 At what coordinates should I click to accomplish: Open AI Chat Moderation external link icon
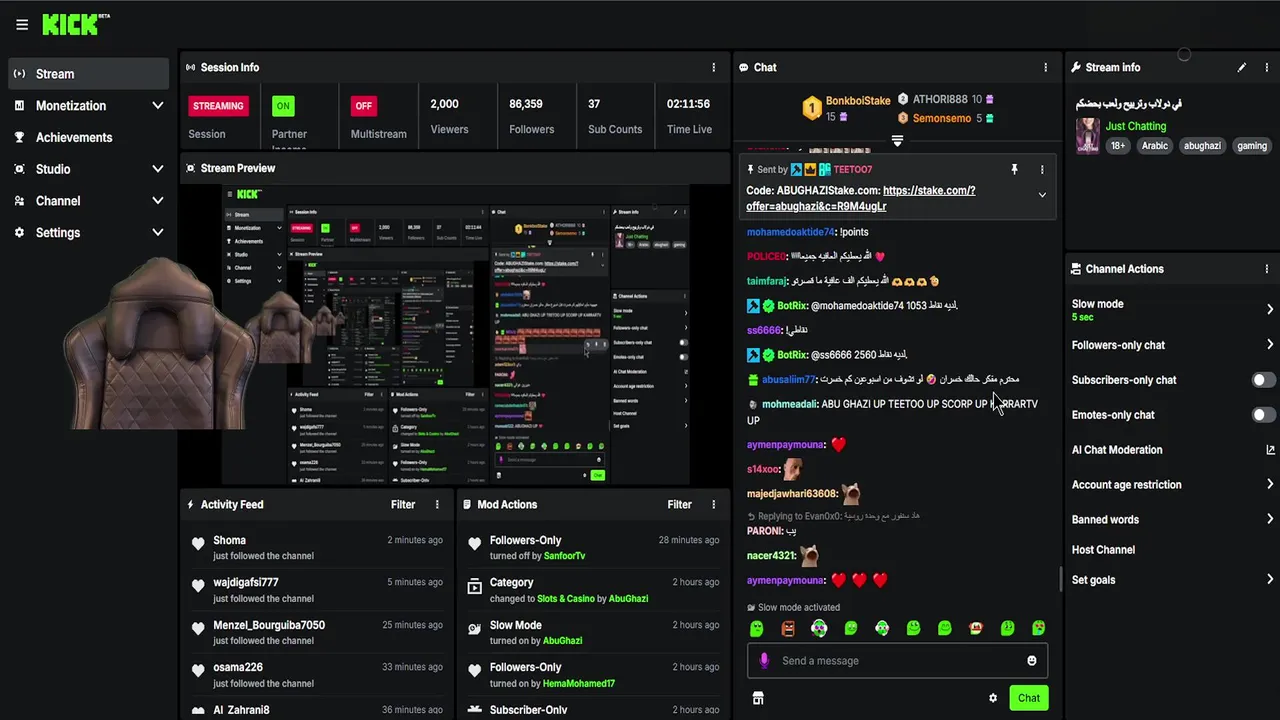(1270, 450)
